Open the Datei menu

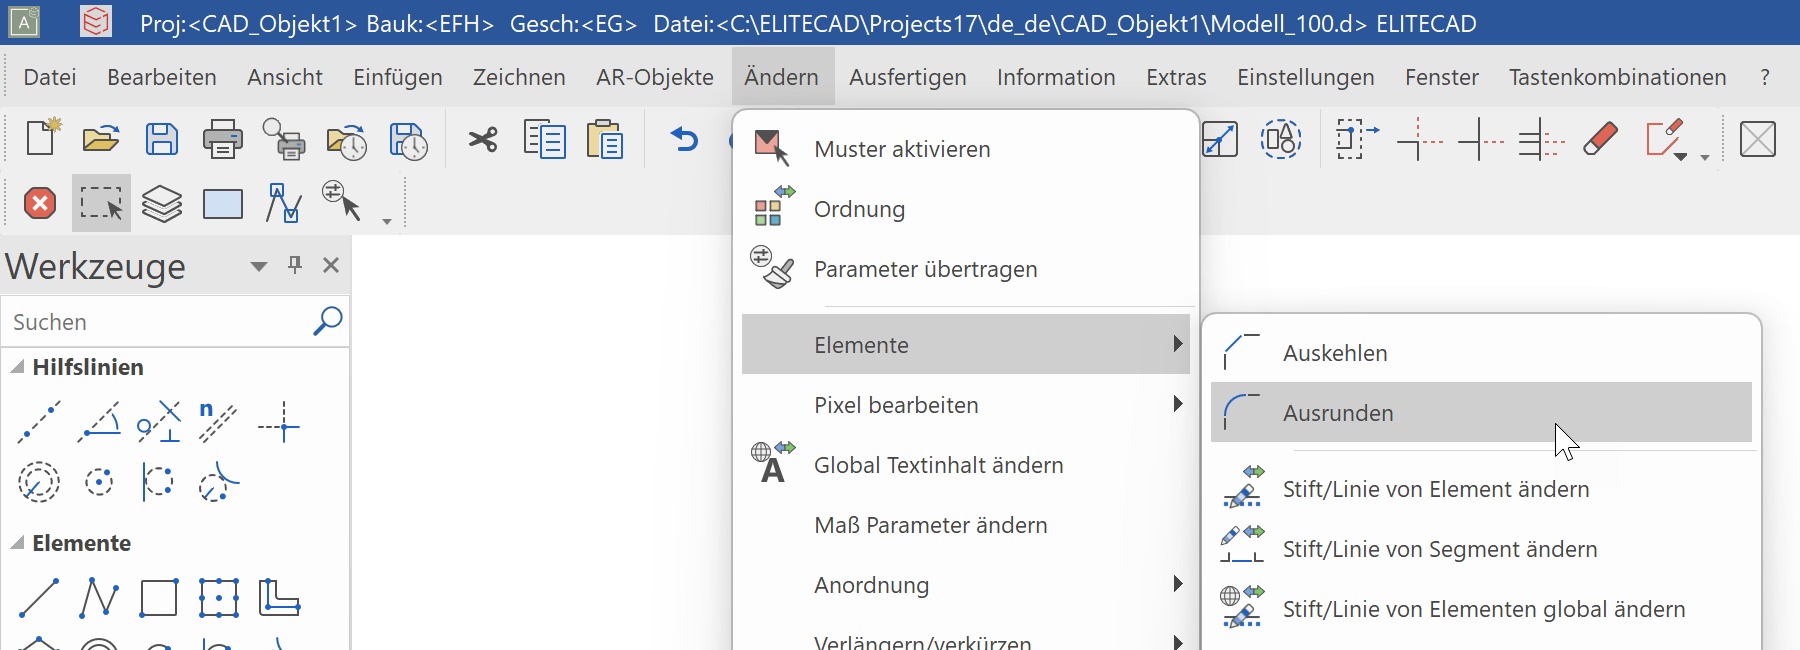50,77
